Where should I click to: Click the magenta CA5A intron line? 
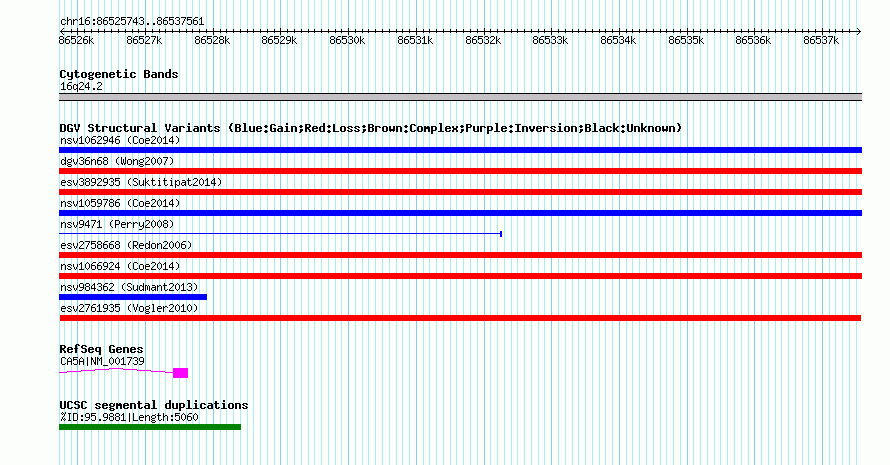[116, 370]
